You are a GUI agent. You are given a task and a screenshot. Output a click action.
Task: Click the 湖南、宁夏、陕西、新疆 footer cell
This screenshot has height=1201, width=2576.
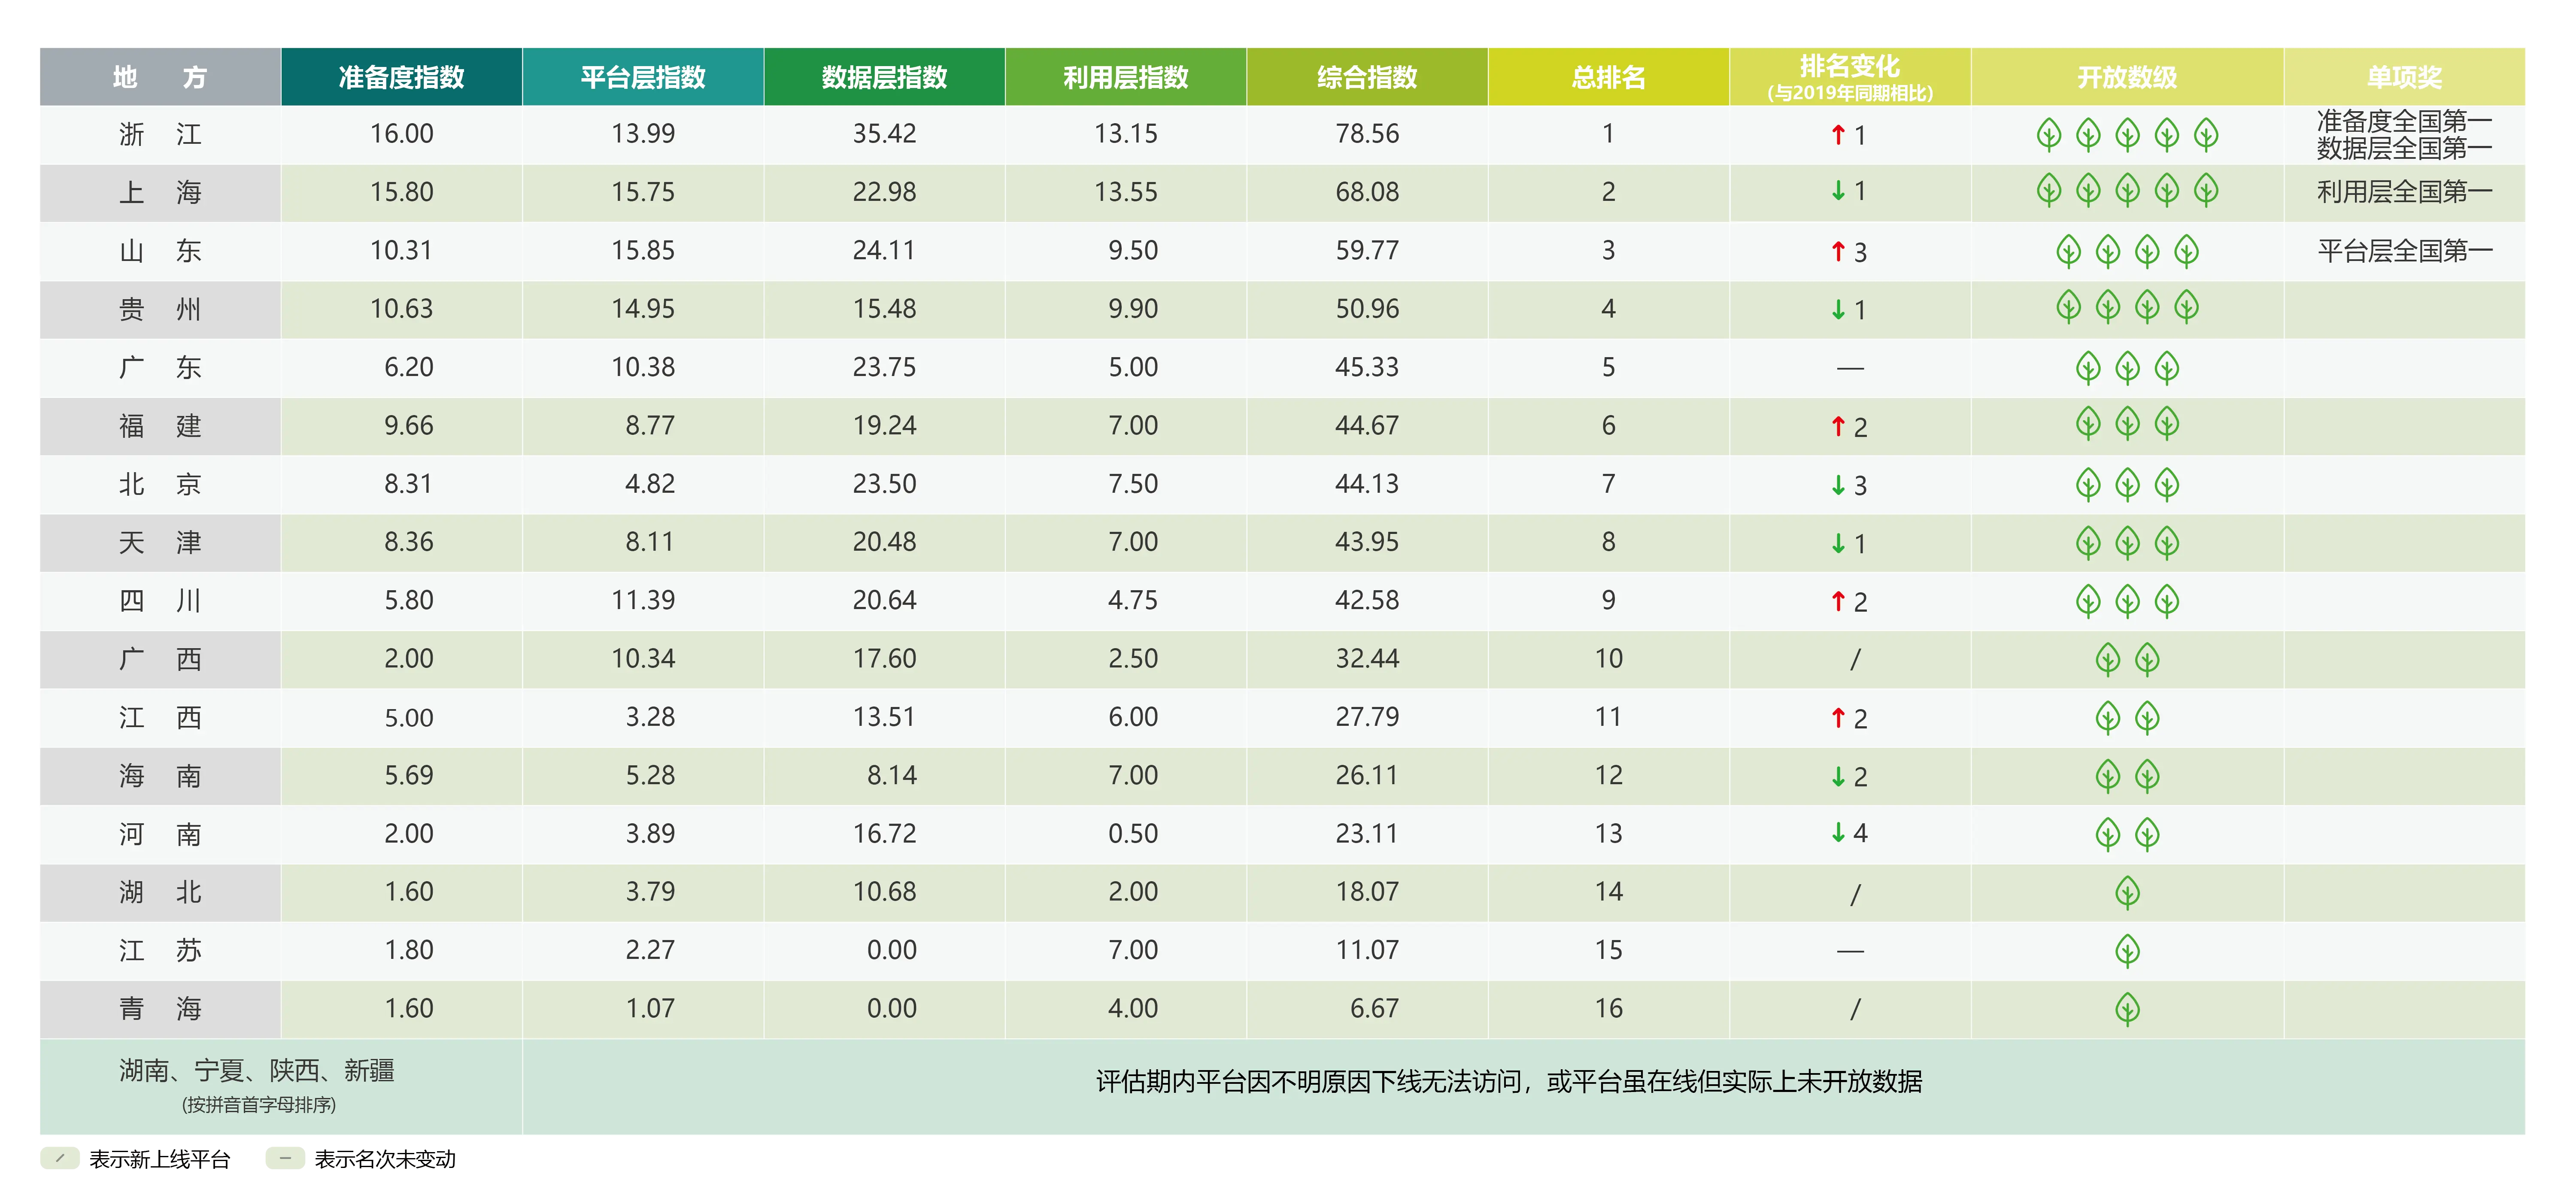[x=281, y=1086]
